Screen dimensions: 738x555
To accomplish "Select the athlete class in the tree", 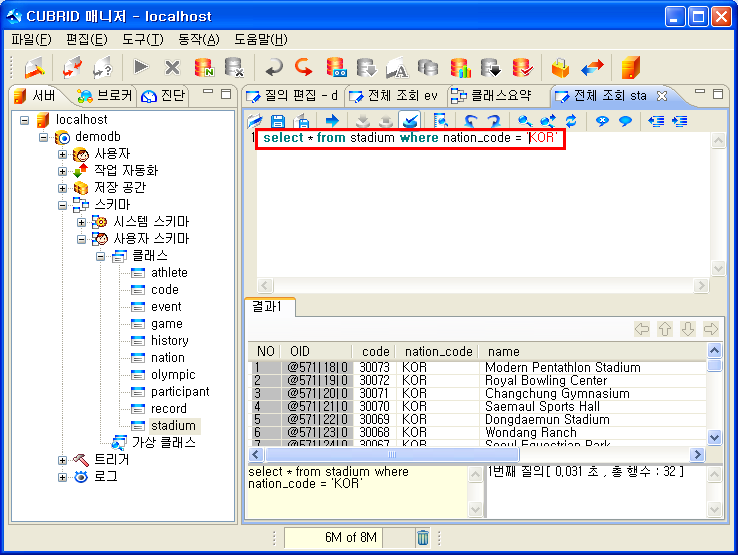I will coord(169,273).
